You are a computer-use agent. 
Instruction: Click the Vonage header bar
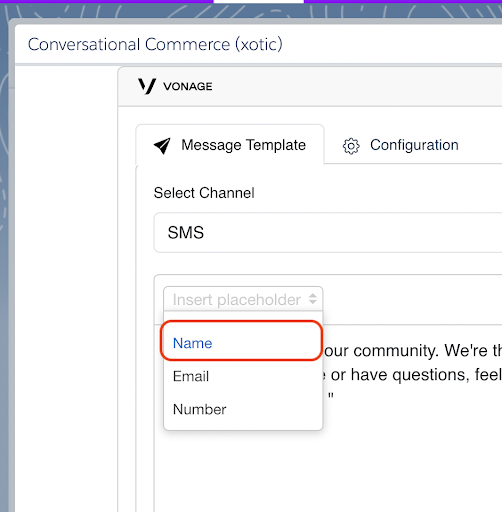pos(310,87)
